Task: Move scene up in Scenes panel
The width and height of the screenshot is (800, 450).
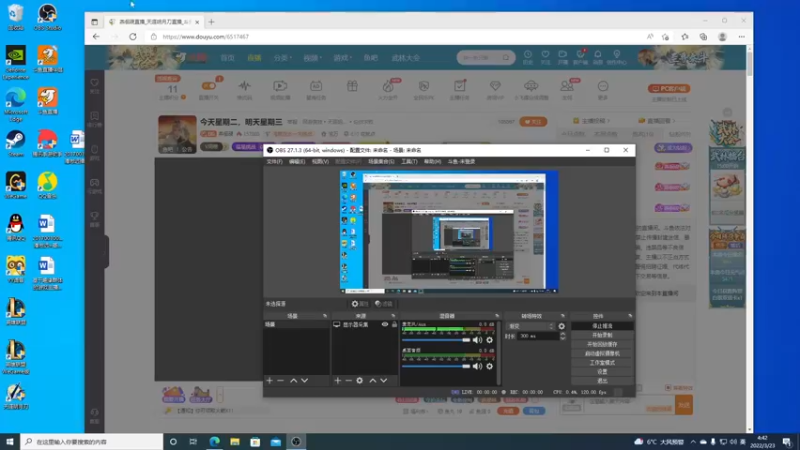Action: tap(293, 381)
